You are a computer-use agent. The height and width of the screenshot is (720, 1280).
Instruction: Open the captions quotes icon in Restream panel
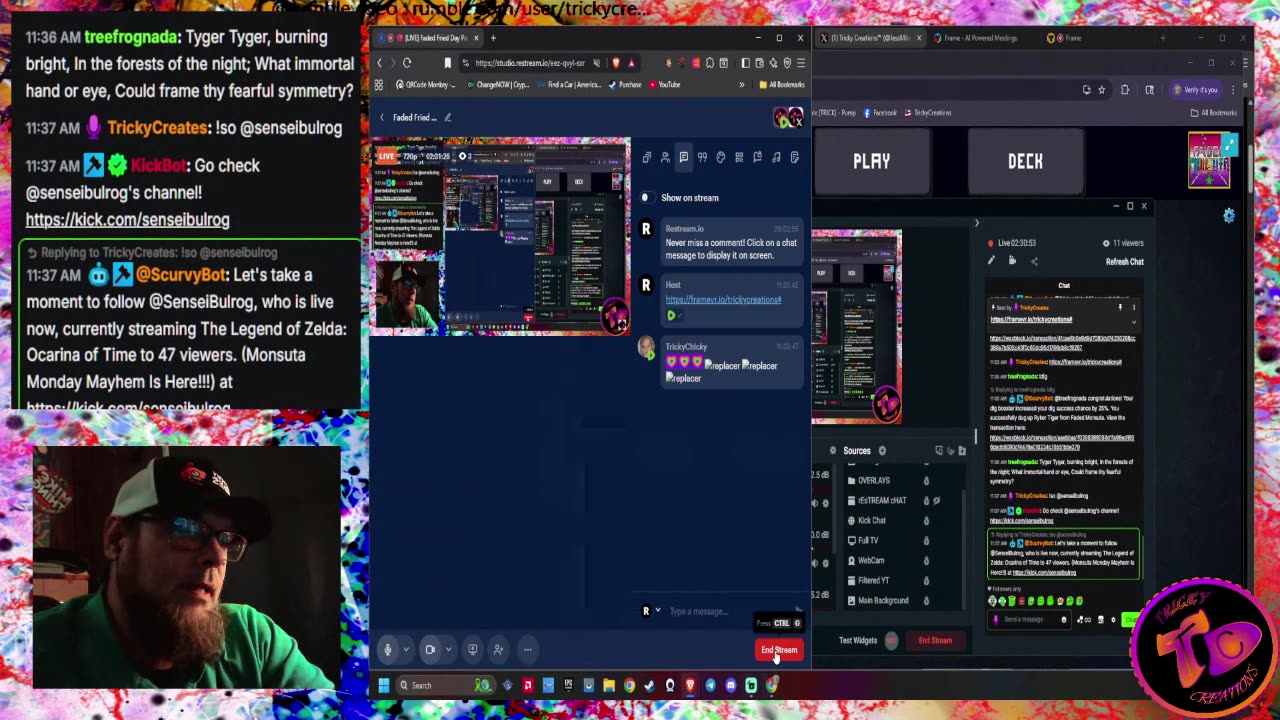pos(702,157)
